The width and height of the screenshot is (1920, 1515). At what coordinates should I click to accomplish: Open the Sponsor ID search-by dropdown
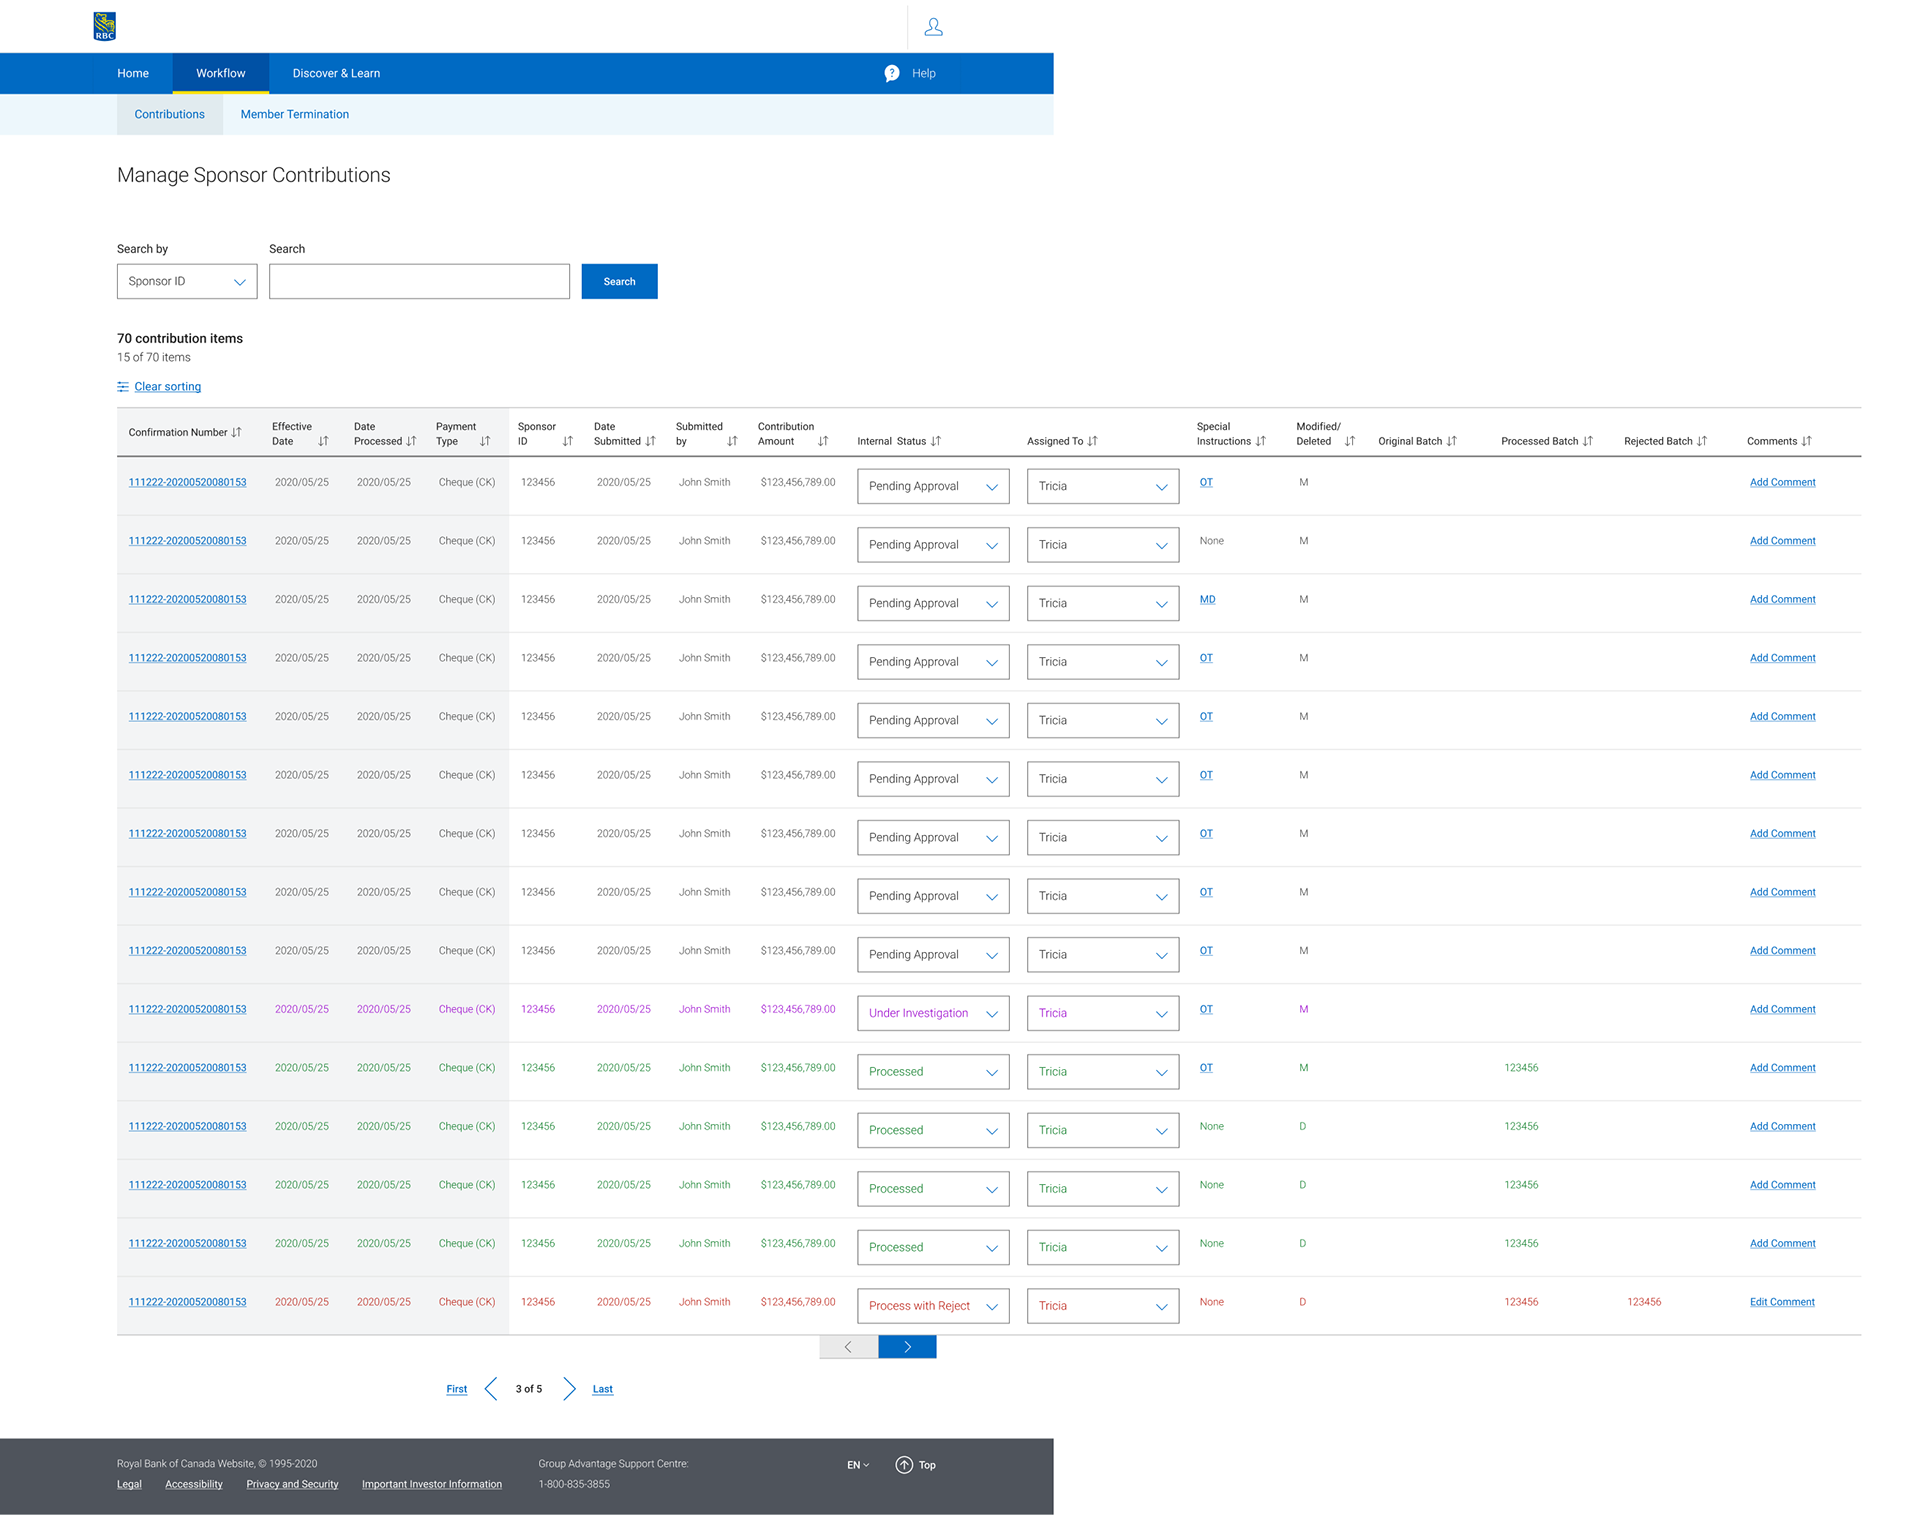point(187,282)
